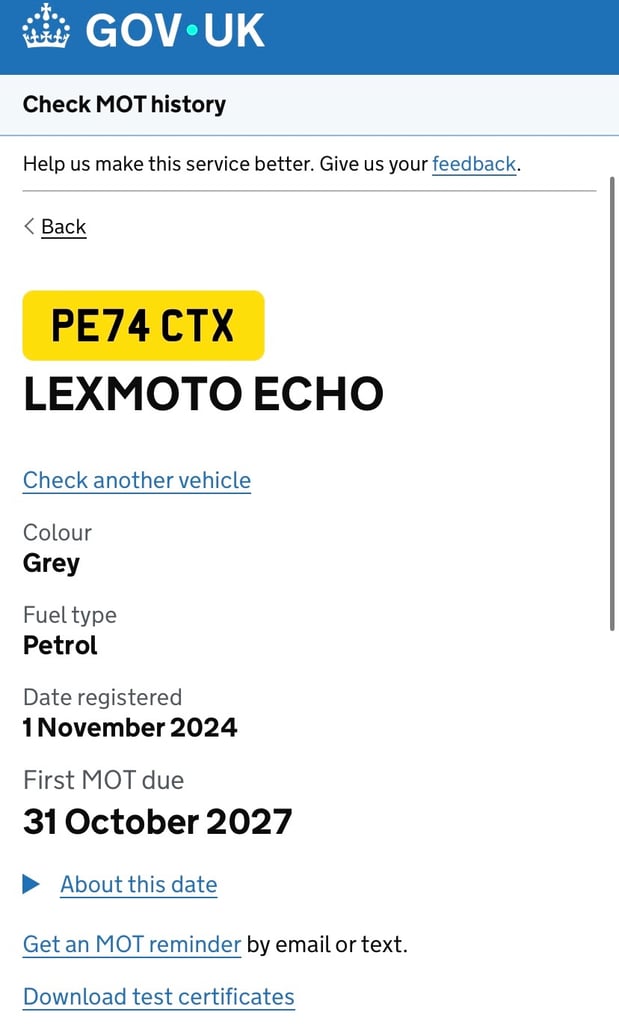Click the back chevron arrow icon
Image resolution: width=619 pixels, height=1024 pixels.
pos(29,226)
